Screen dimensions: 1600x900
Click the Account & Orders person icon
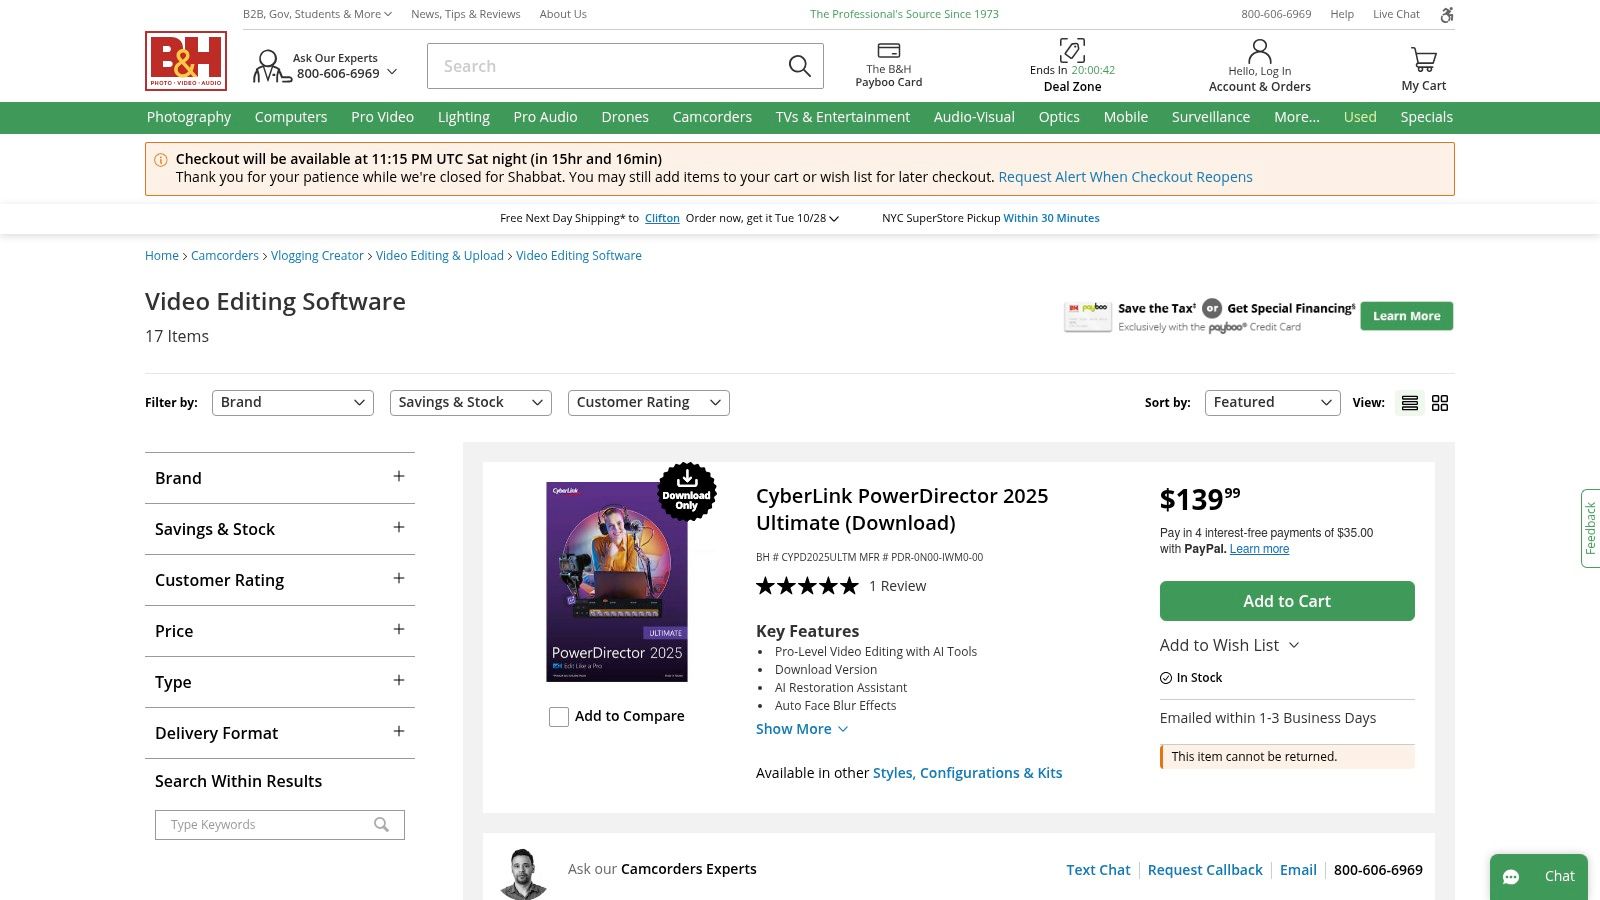click(x=1260, y=51)
